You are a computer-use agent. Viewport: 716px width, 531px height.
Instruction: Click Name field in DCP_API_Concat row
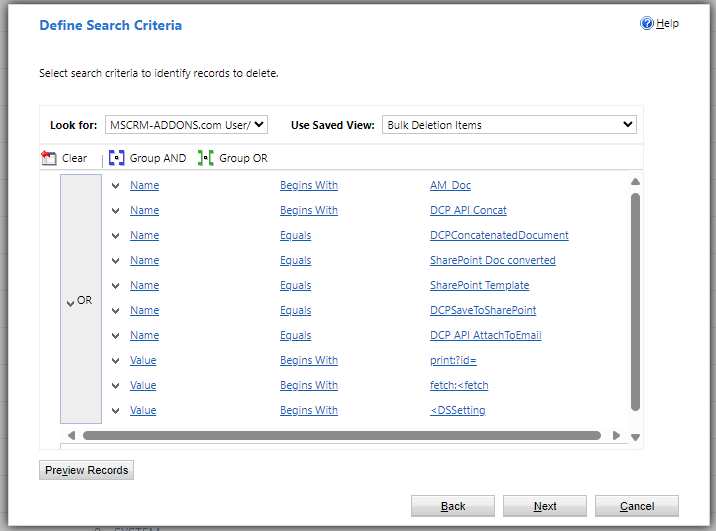(x=144, y=210)
